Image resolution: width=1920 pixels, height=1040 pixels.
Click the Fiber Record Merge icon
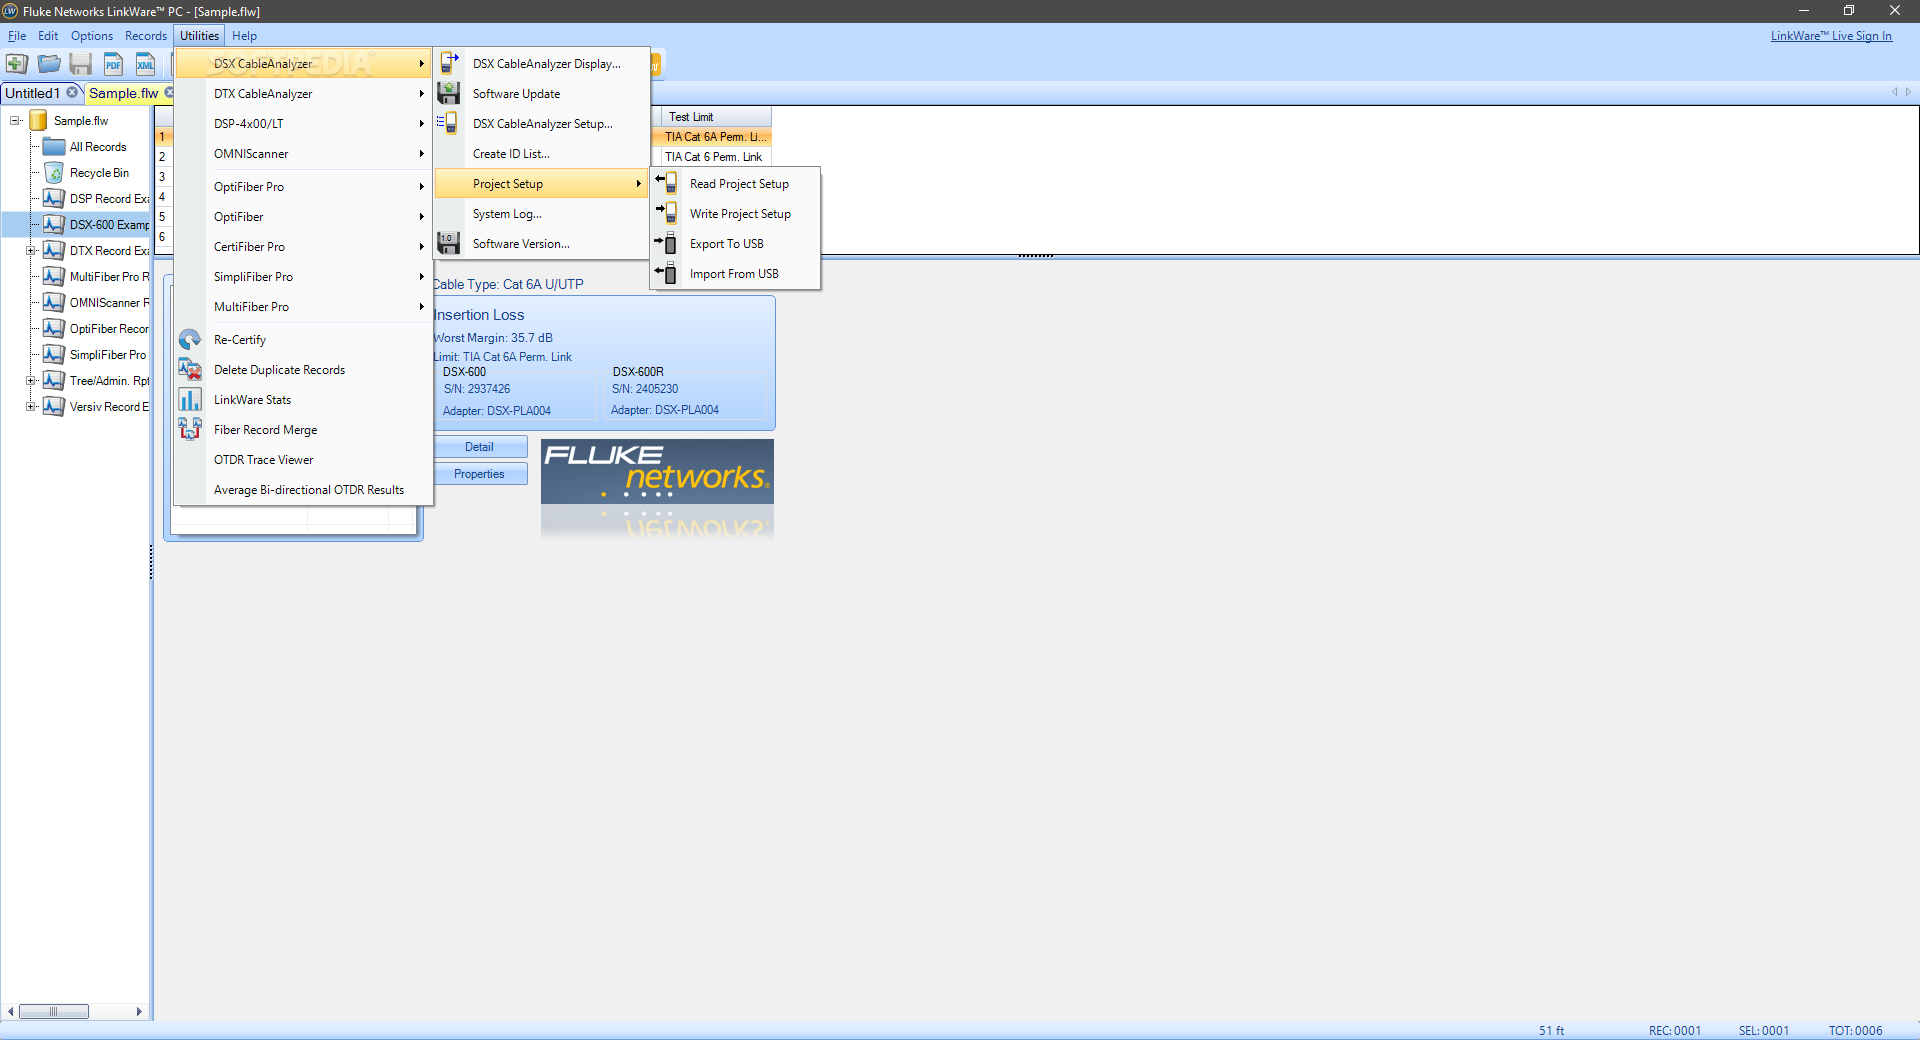click(x=190, y=429)
